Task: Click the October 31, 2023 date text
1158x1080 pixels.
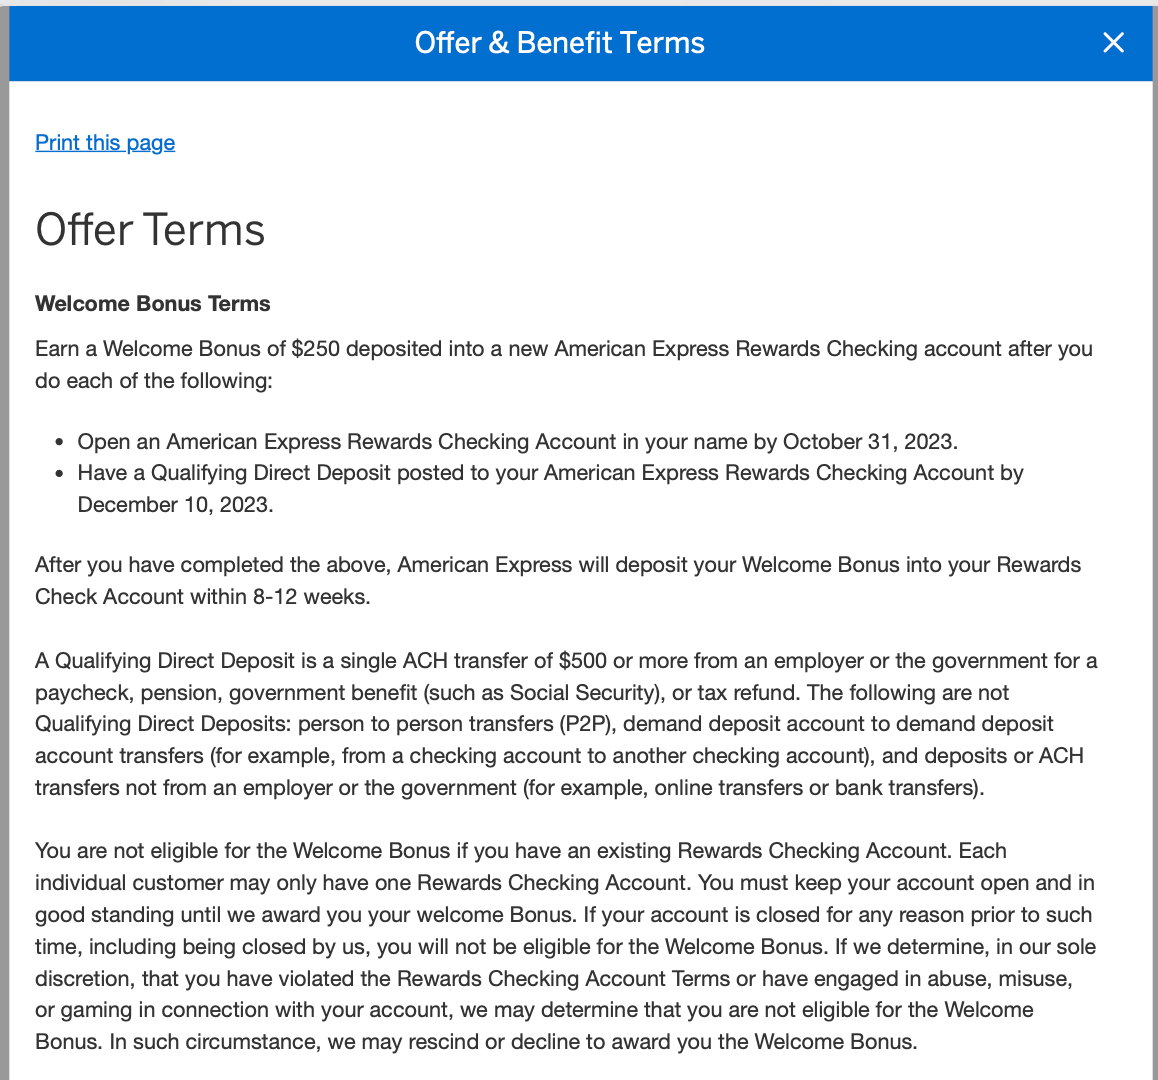Action: [869, 442]
